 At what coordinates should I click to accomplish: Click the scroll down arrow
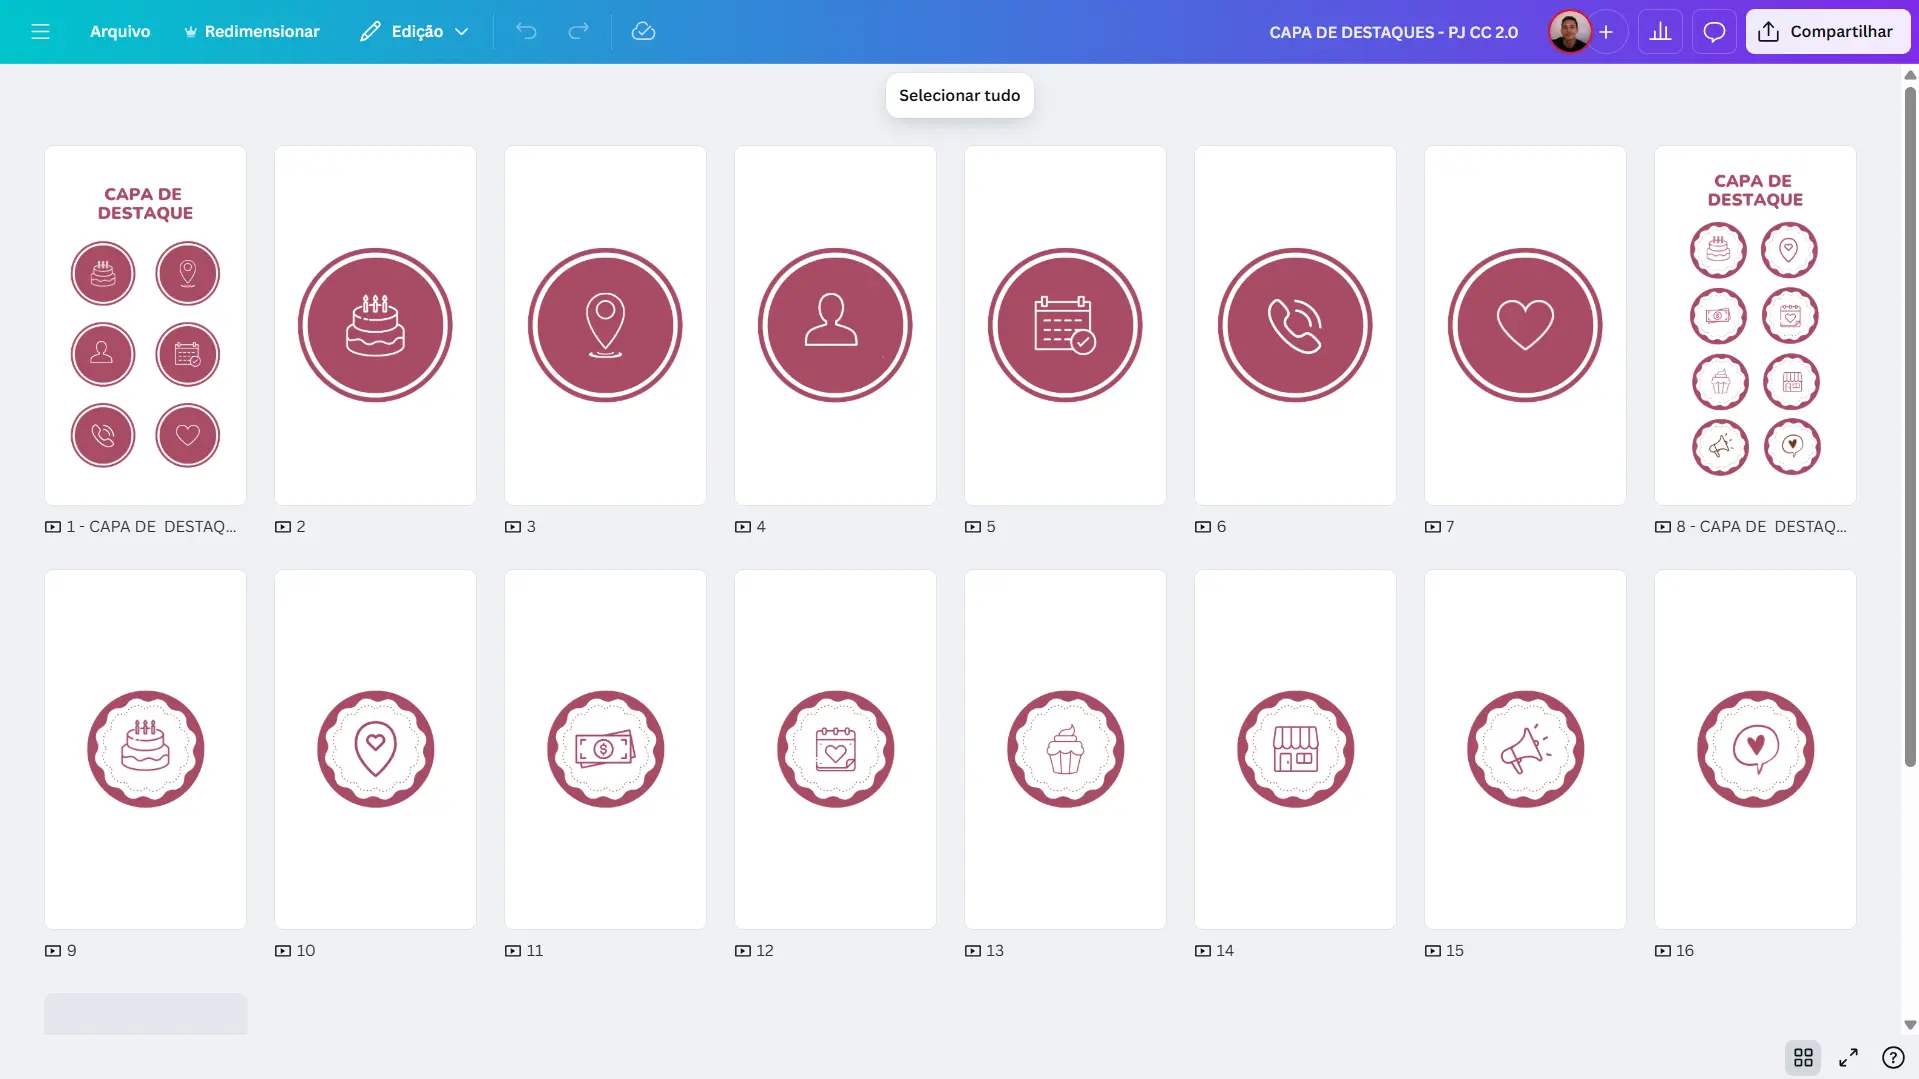1910,1024
